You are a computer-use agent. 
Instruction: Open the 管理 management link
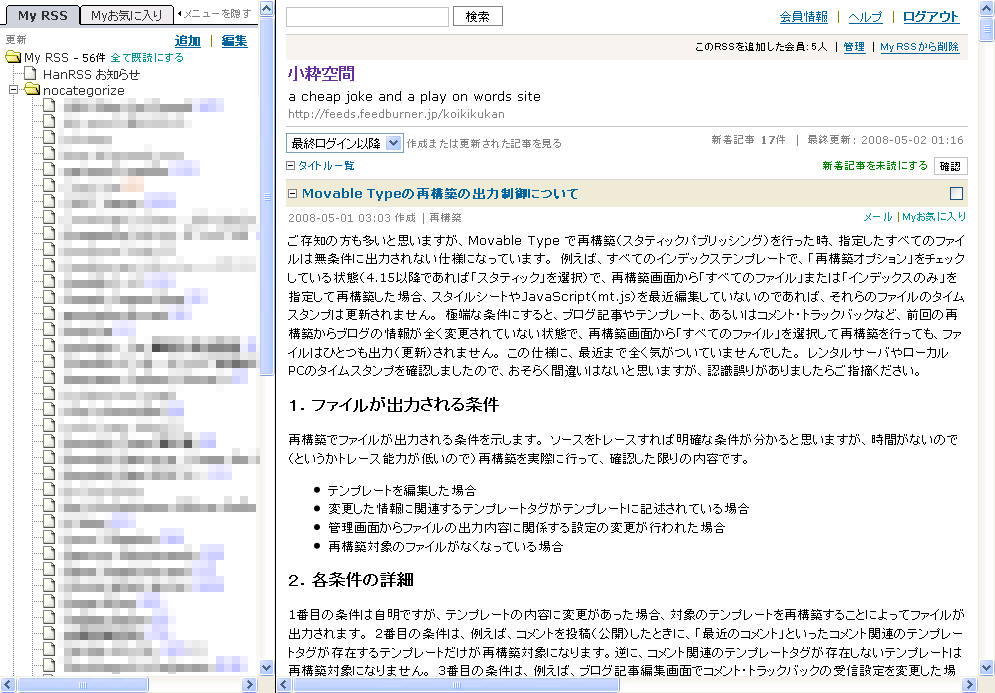pyautogui.click(x=854, y=47)
